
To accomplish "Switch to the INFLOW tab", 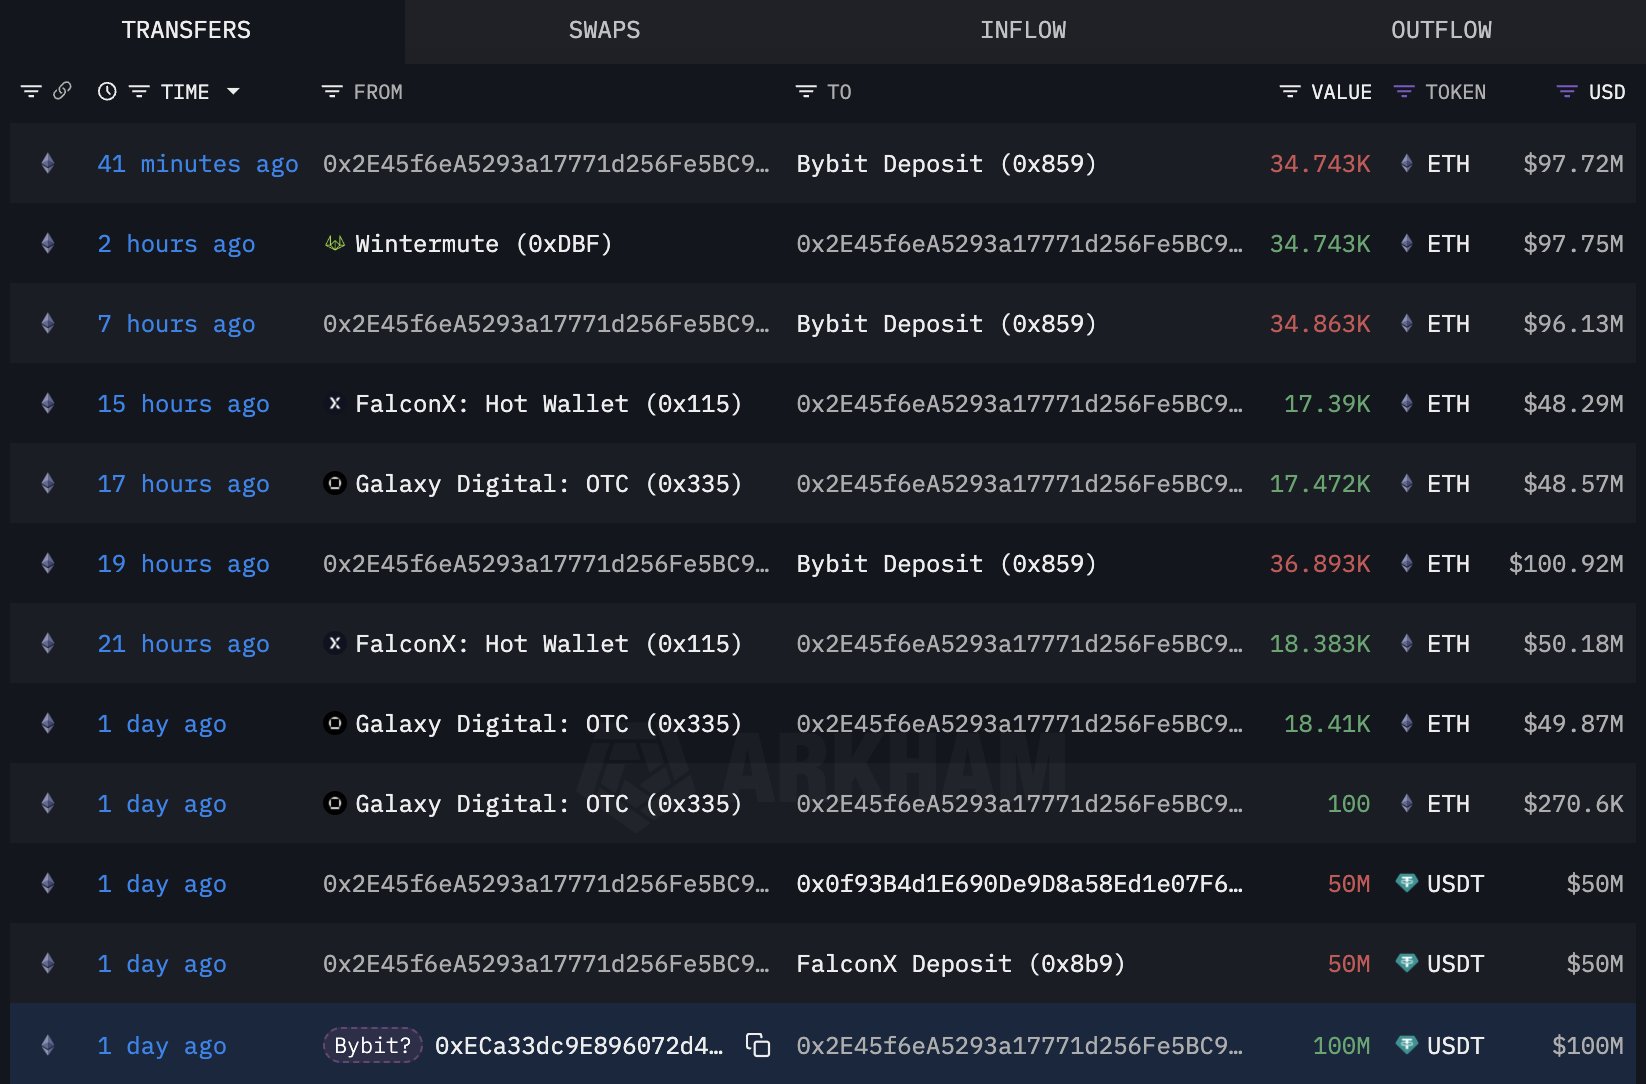I will point(1022,30).
